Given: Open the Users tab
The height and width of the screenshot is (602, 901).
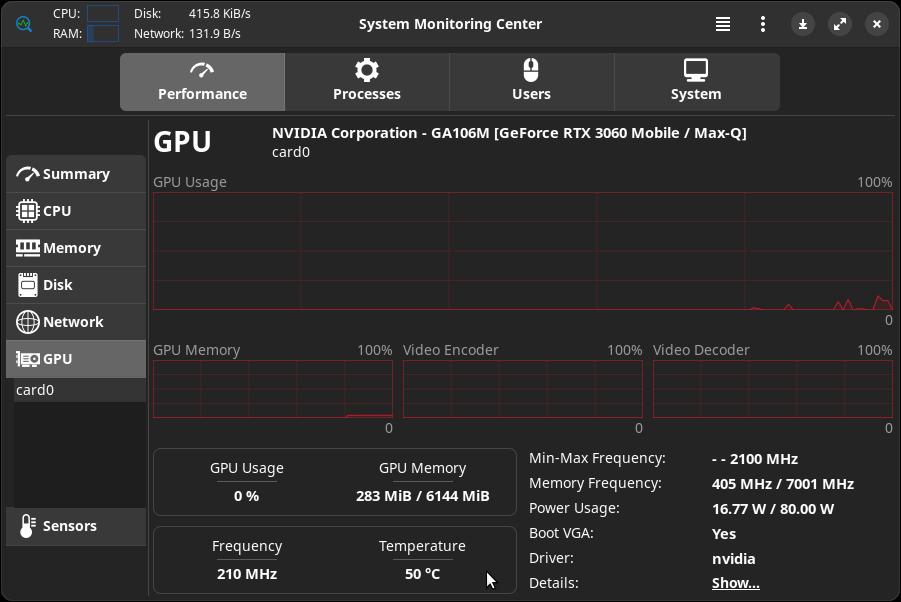Looking at the screenshot, I should (531, 81).
